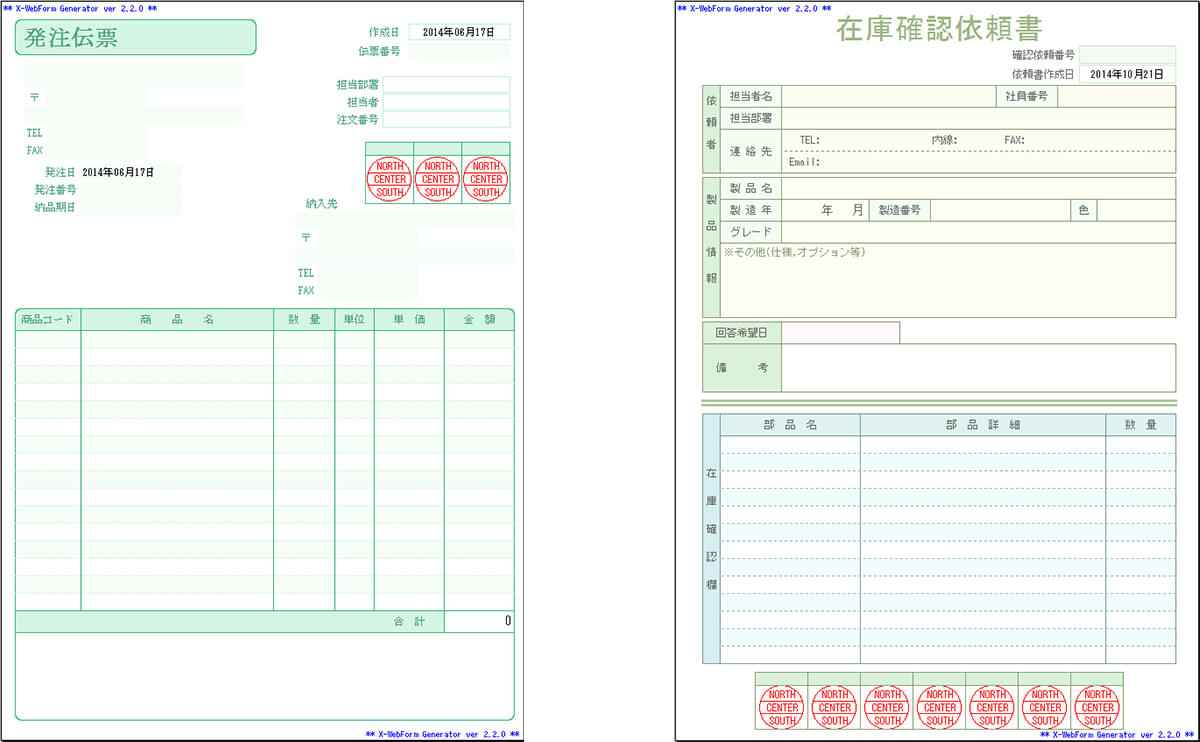This screenshot has height=742, width=1200.
Task: Click the pink 回答希望日 field
Action: click(840, 332)
